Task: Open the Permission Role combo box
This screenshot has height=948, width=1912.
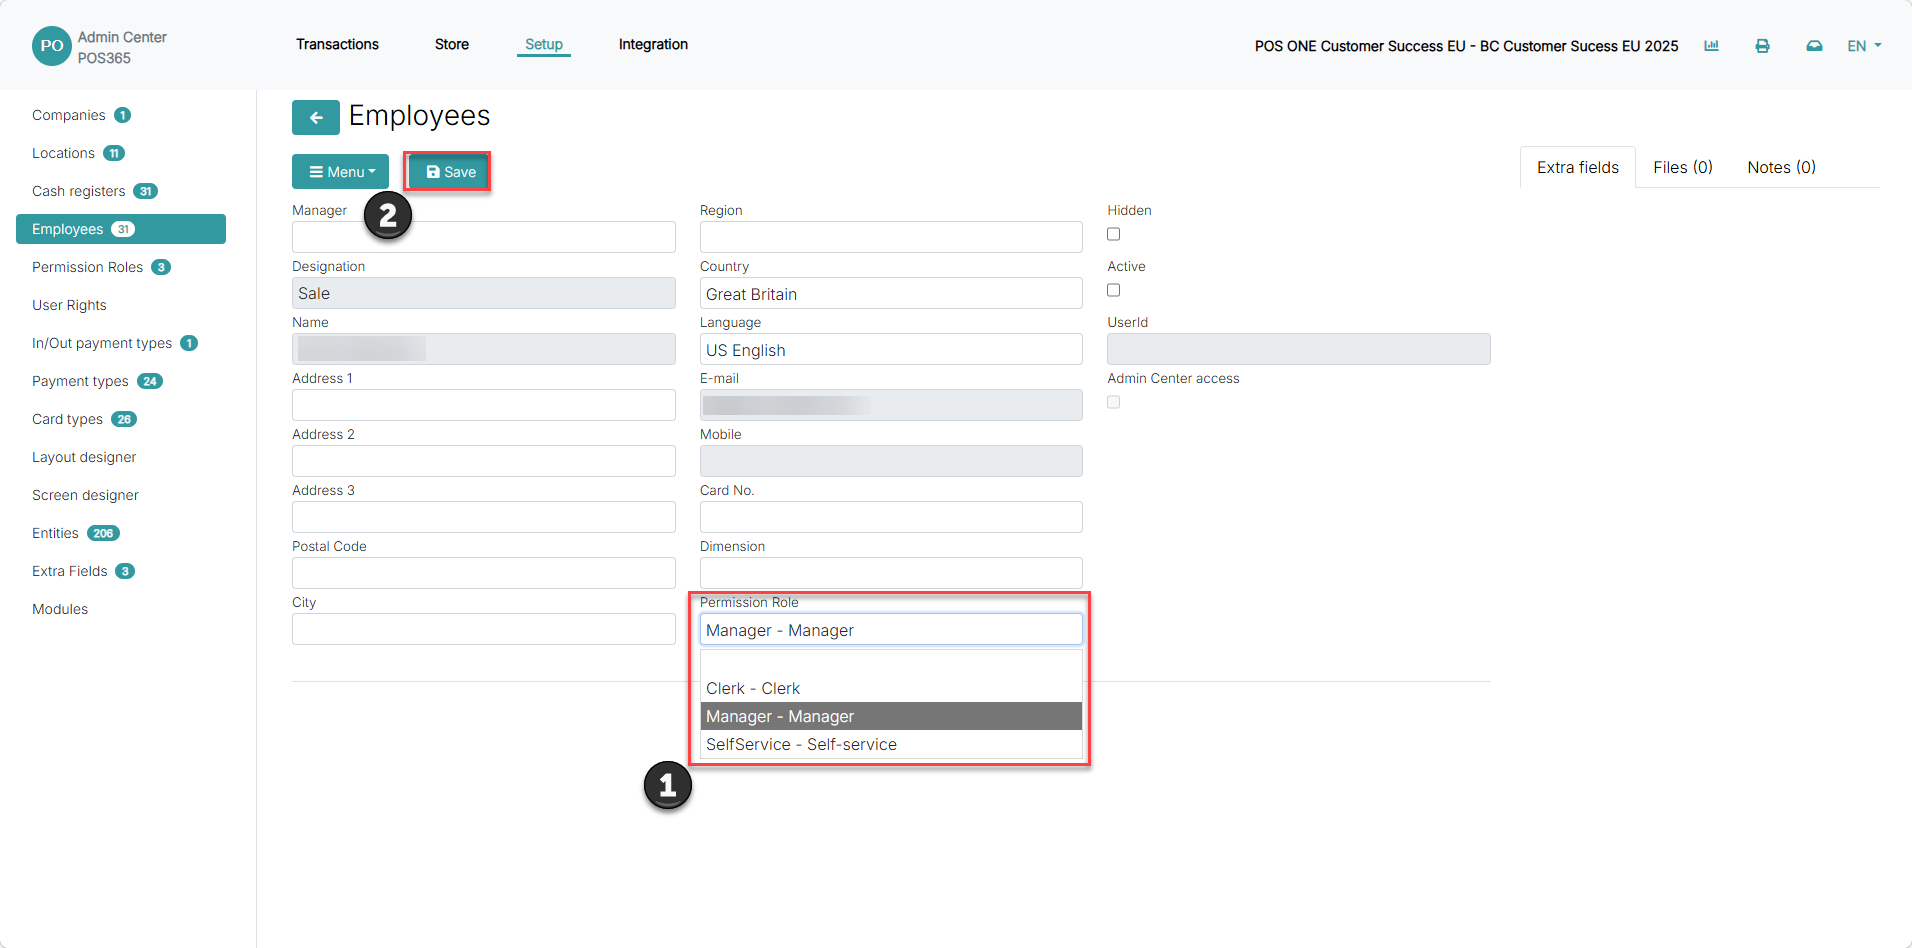Action: (891, 630)
